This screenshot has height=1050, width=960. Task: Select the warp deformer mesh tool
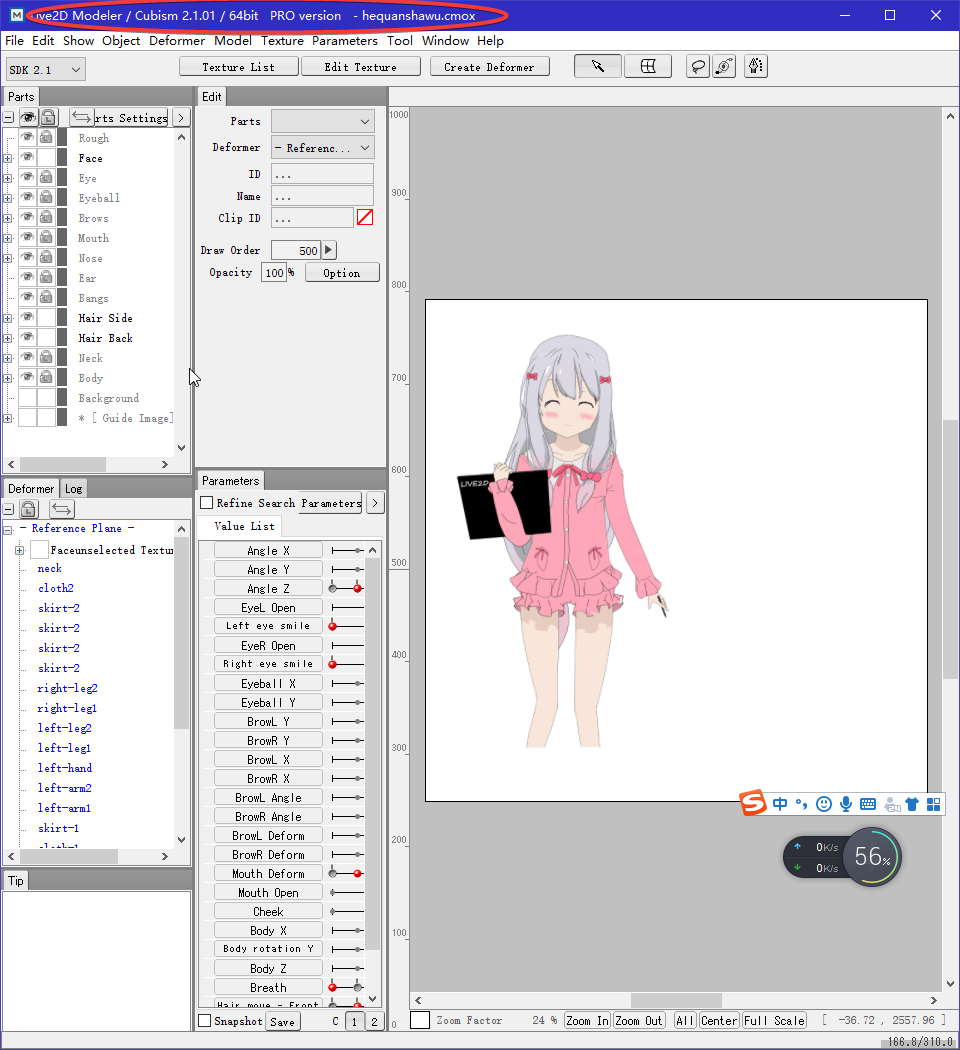pos(648,66)
